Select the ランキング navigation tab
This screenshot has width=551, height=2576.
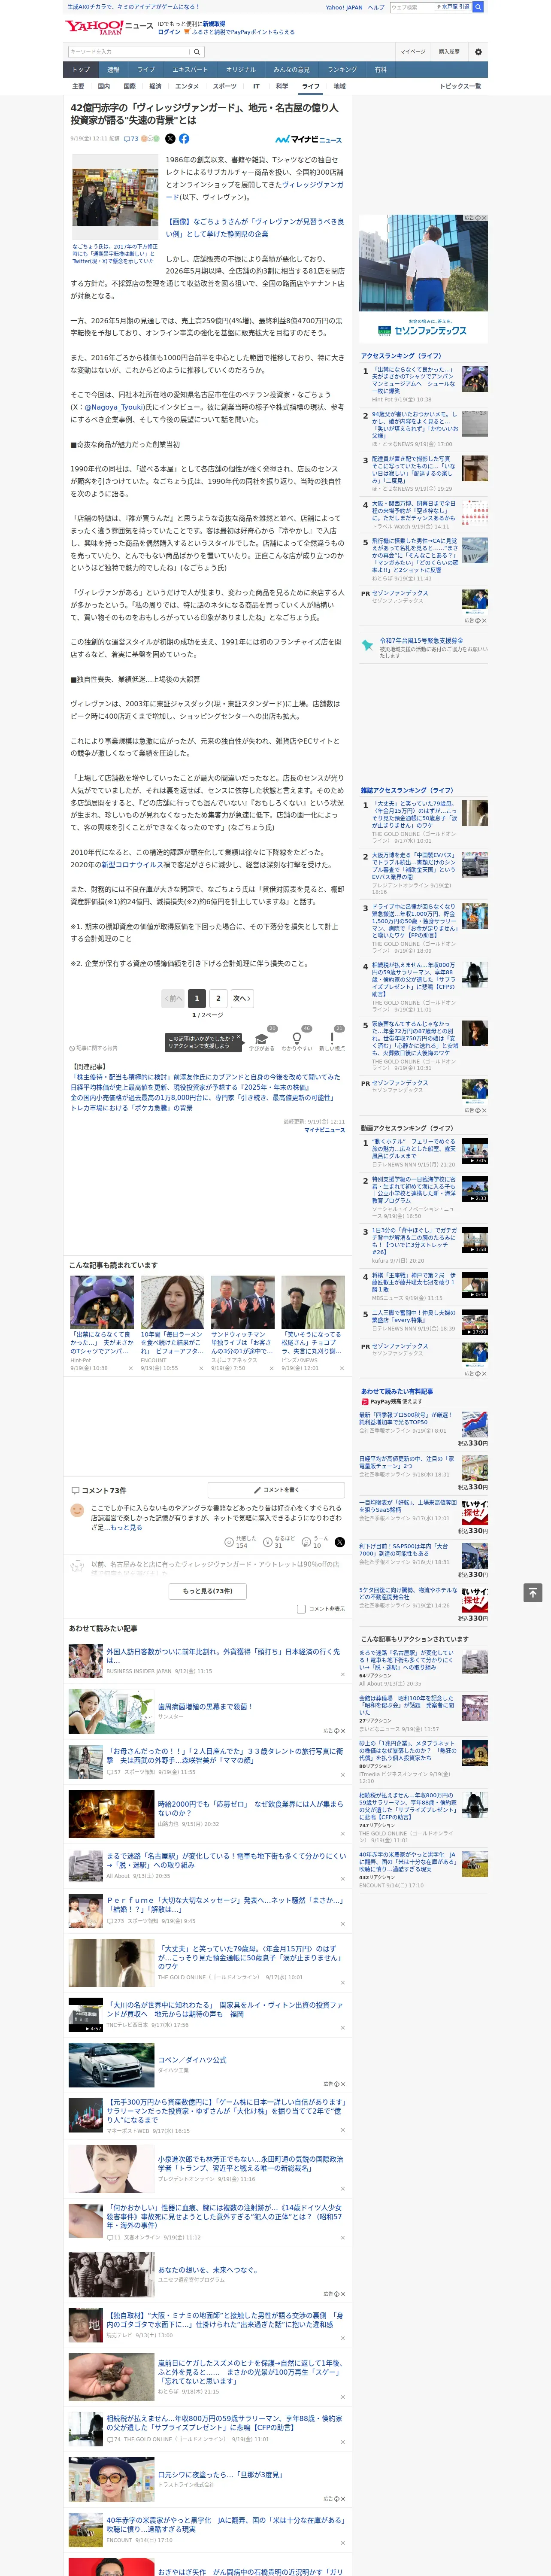coord(342,70)
